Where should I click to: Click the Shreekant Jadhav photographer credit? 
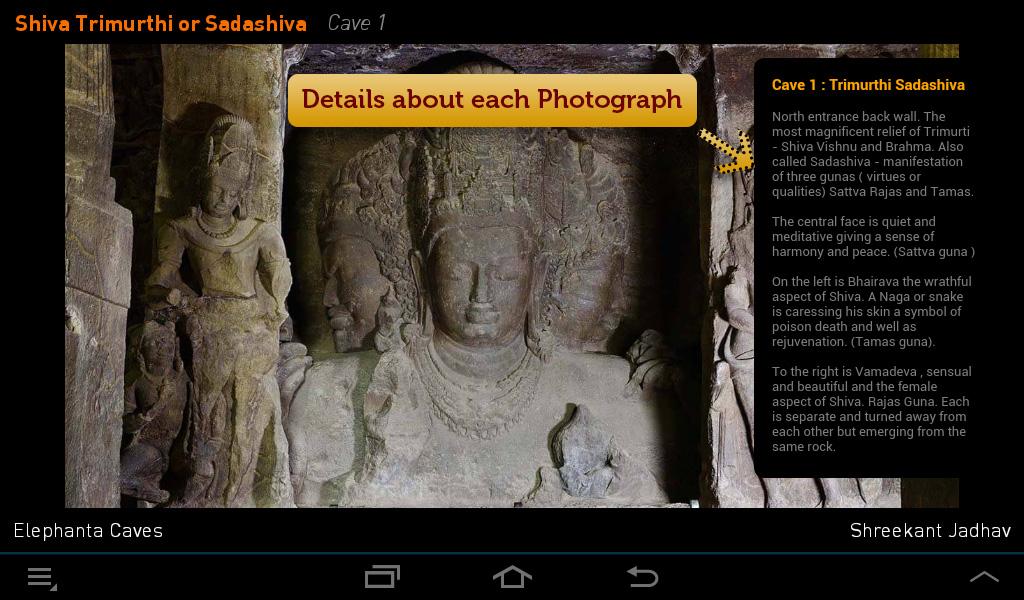(930, 531)
